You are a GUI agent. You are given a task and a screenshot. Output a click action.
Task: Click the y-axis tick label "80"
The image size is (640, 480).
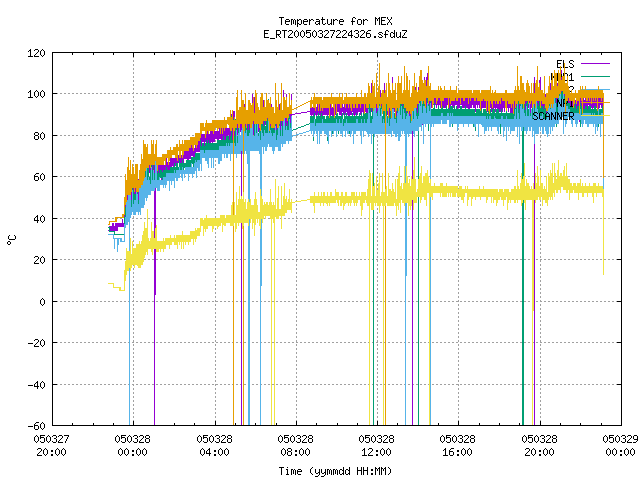[39, 136]
